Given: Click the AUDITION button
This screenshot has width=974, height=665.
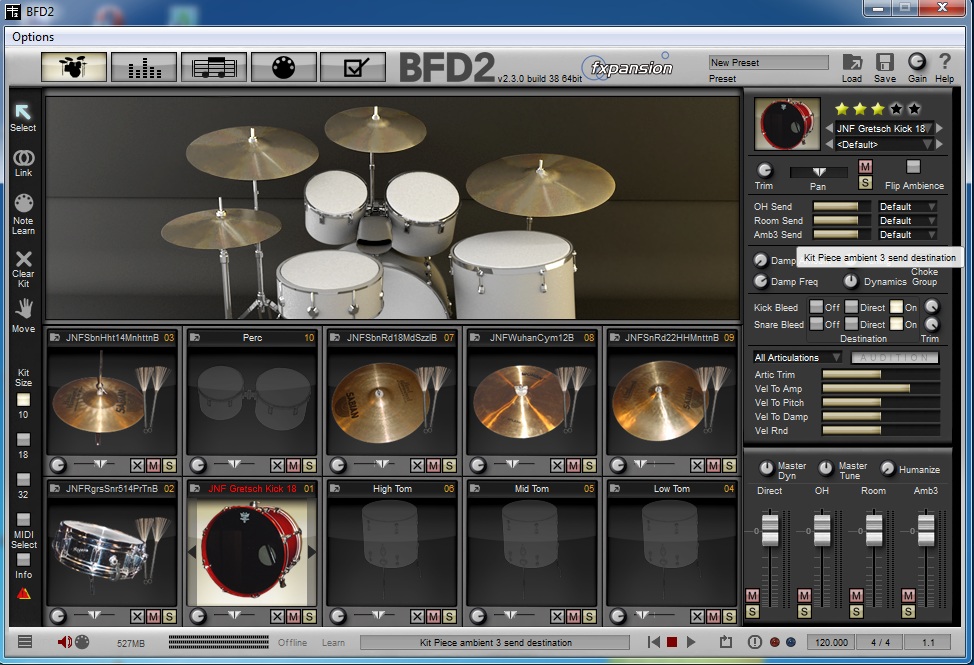Looking at the screenshot, I should coord(894,358).
